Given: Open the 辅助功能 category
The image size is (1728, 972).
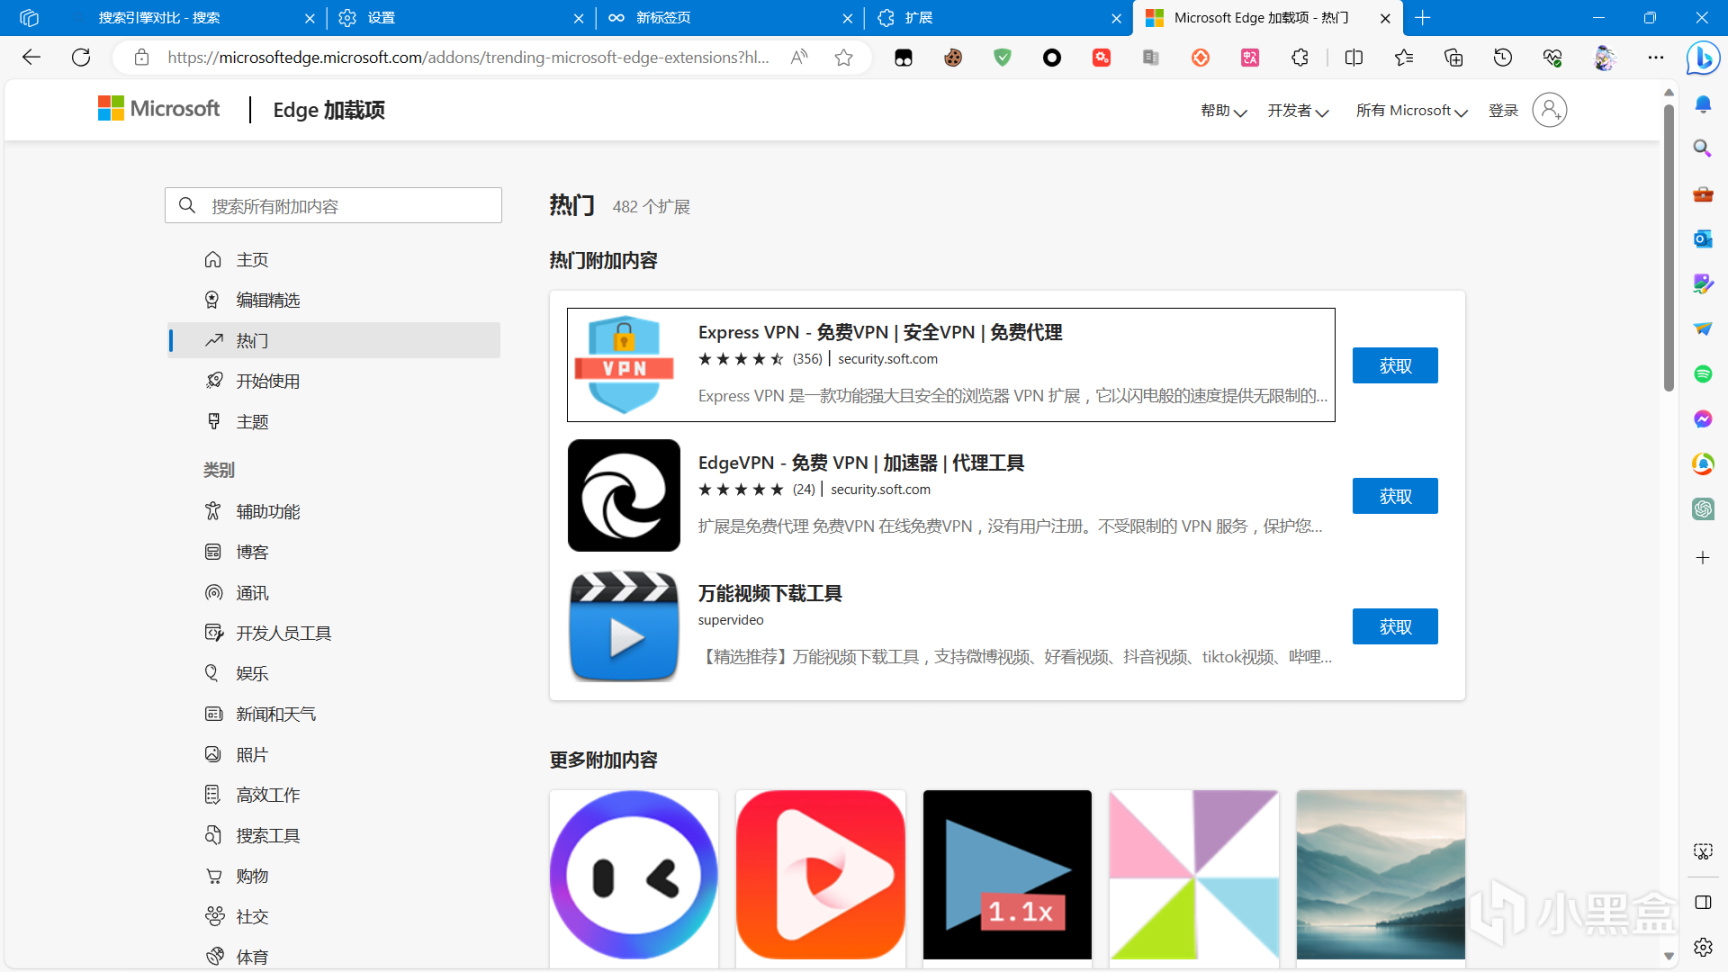Looking at the screenshot, I should (x=335, y=512).
